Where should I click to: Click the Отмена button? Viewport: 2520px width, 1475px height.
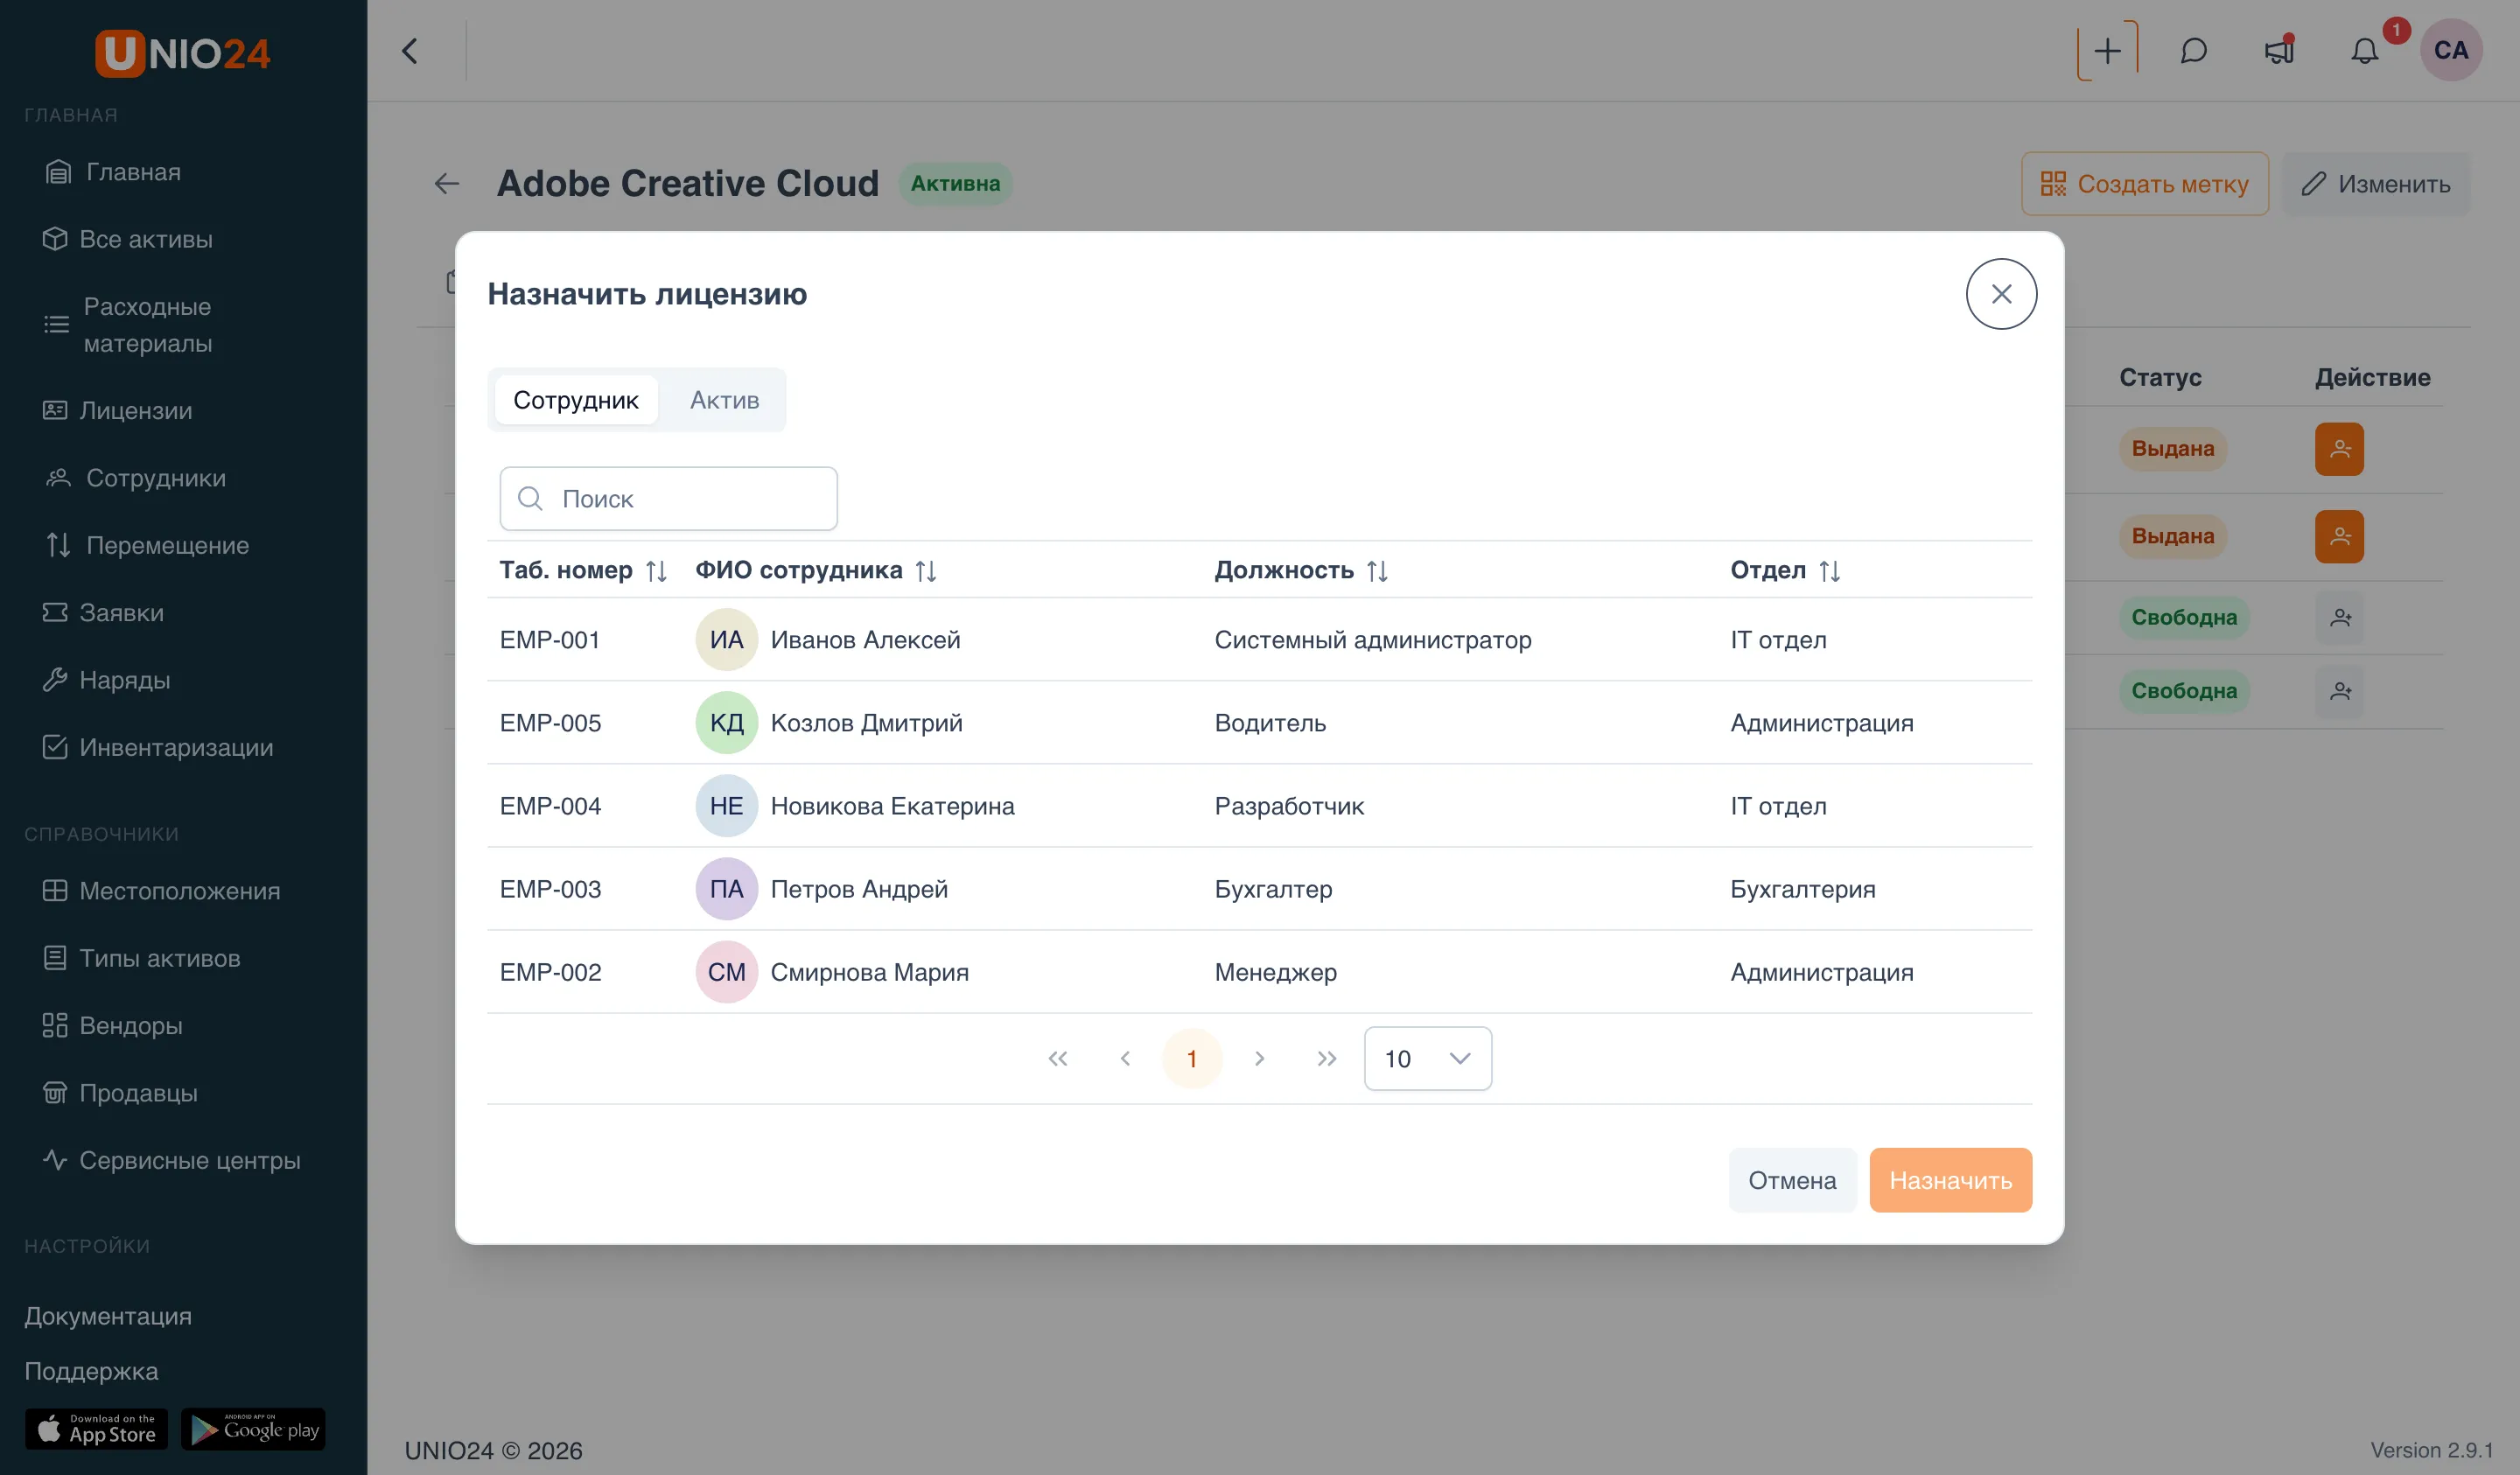[x=1792, y=1180]
